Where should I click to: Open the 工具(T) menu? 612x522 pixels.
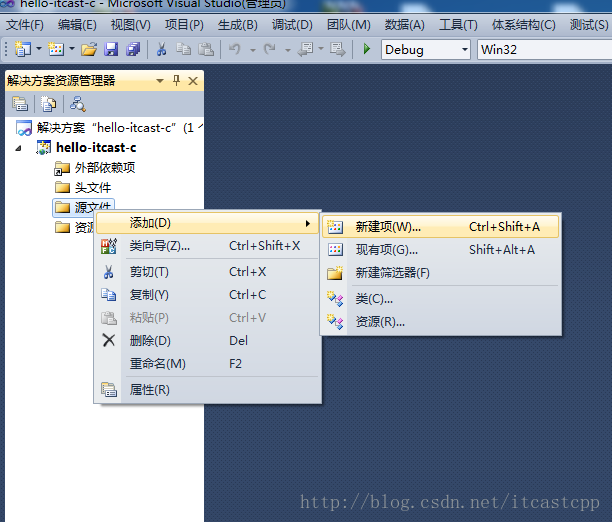(458, 25)
